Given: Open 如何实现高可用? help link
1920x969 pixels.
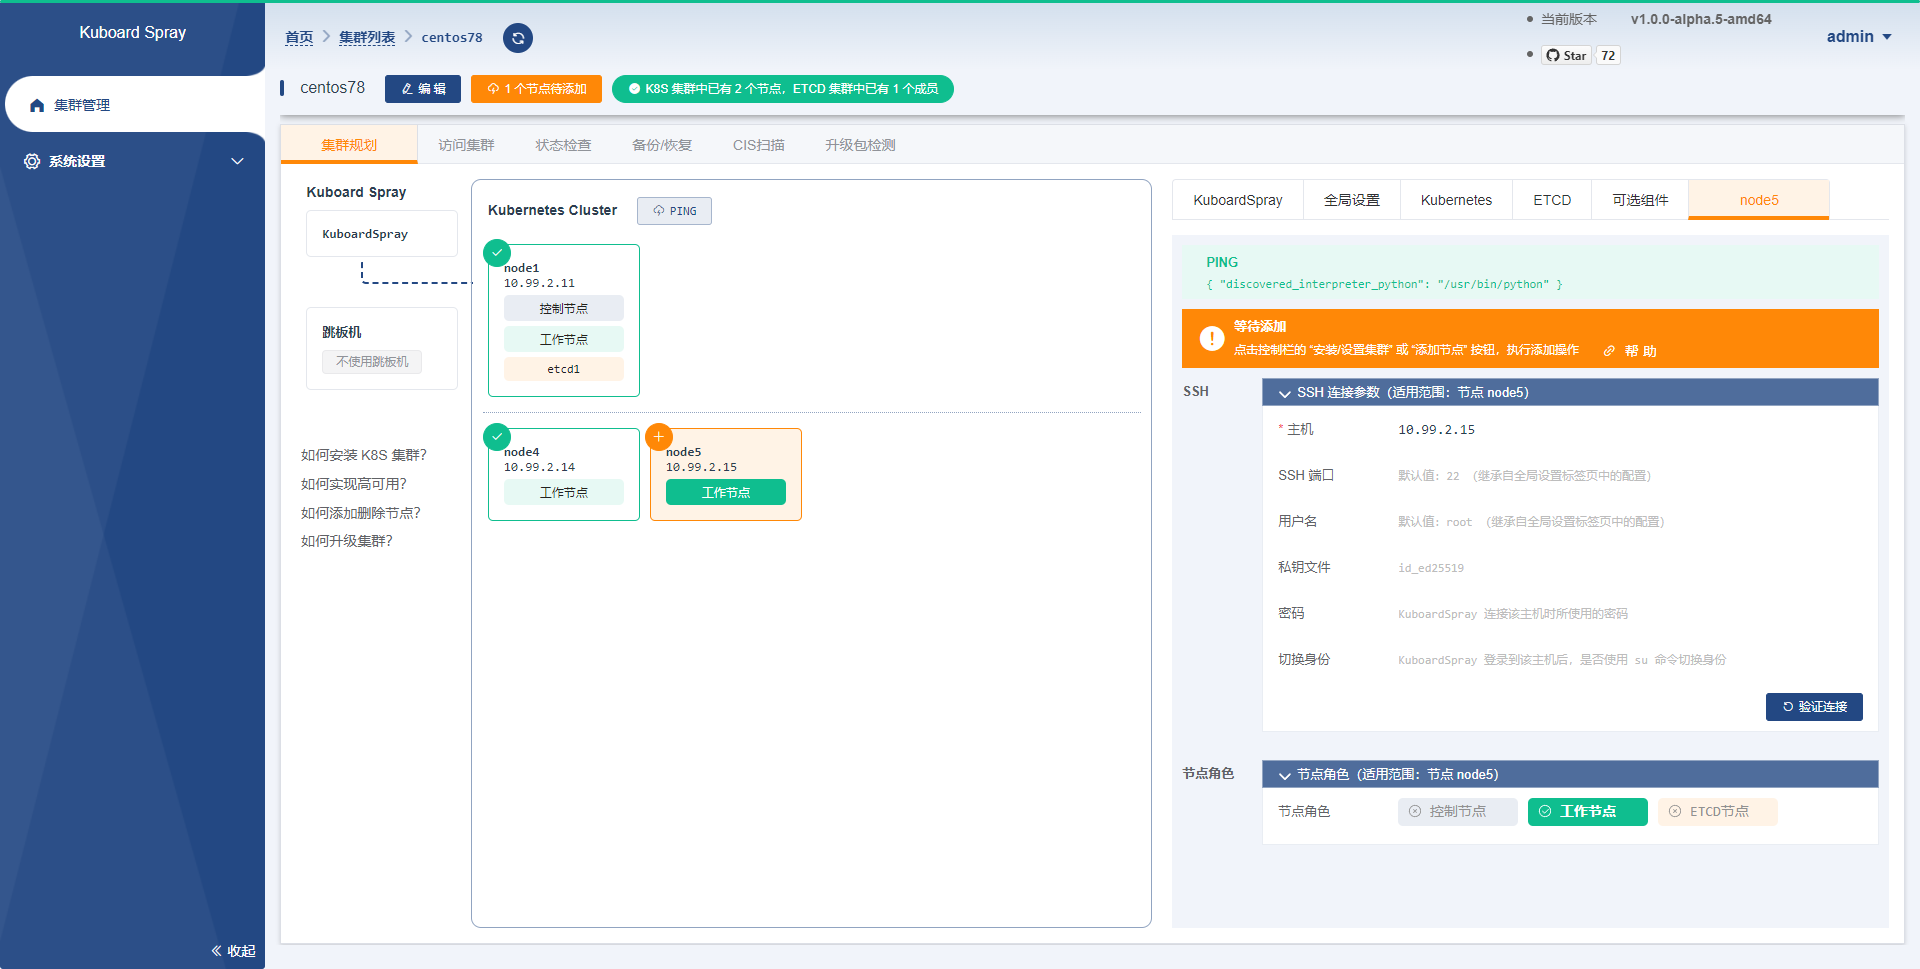Looking at the screenshot, I should click(x=354, y=484).
